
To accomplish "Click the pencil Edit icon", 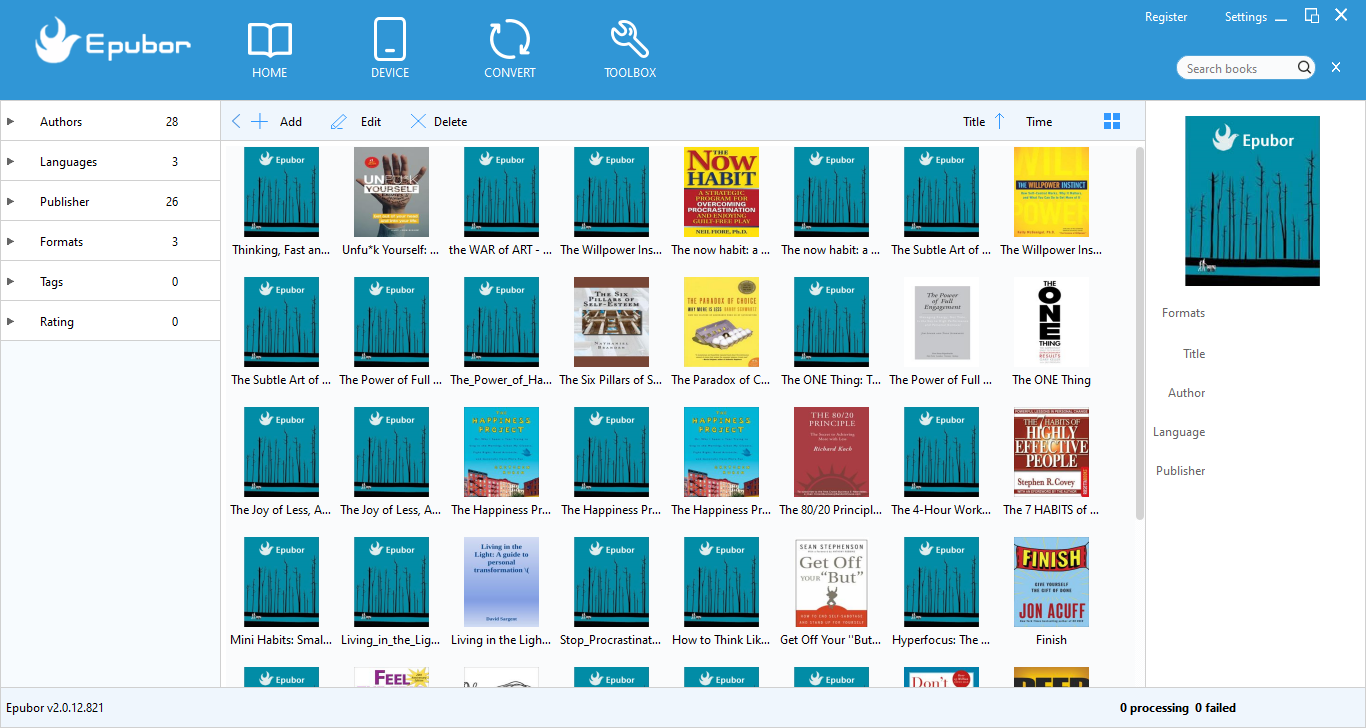I will tap(339, 122).
